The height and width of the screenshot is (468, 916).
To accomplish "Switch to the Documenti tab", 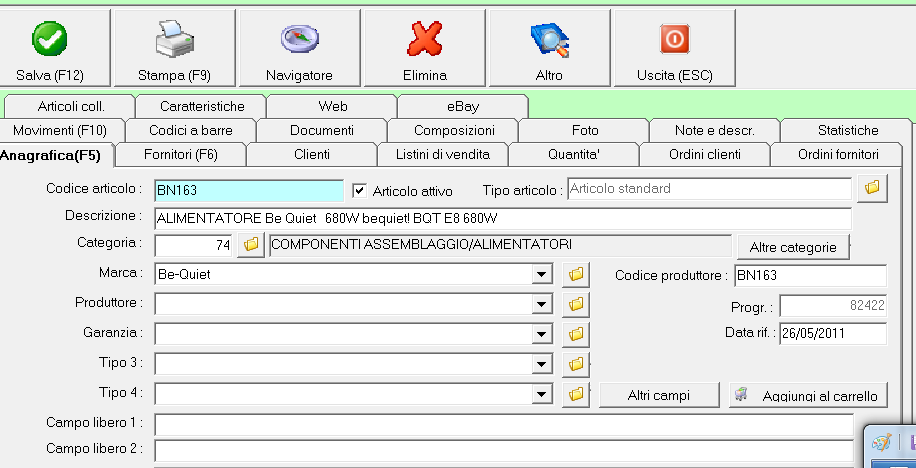I will click(x=322, y=130).
